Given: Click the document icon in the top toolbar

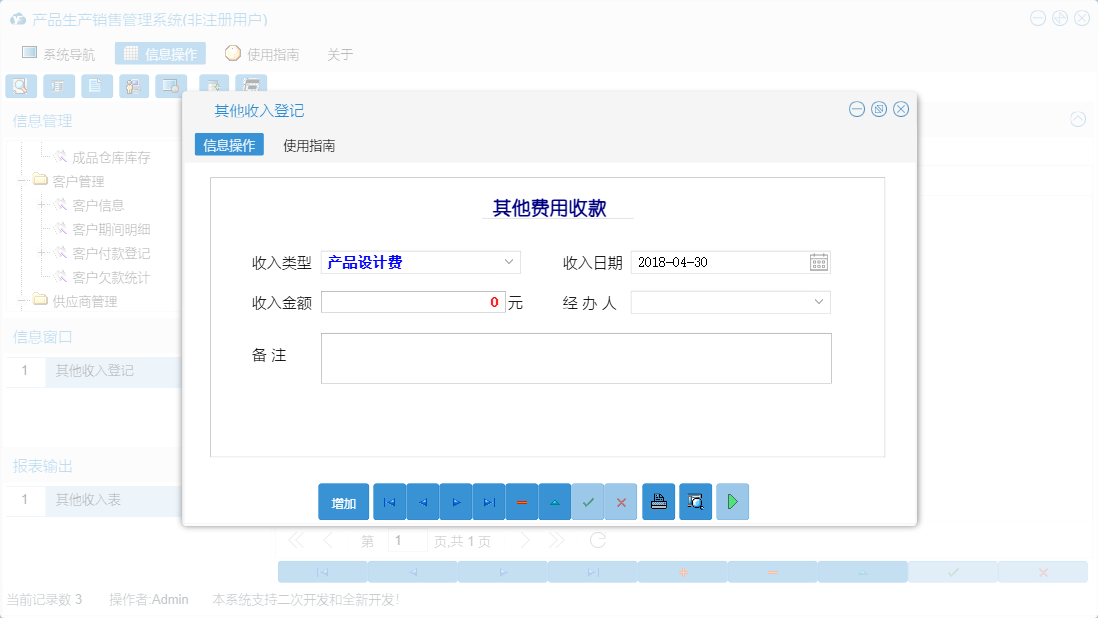Looking at the screenshot, I should (x=96, y=85).
